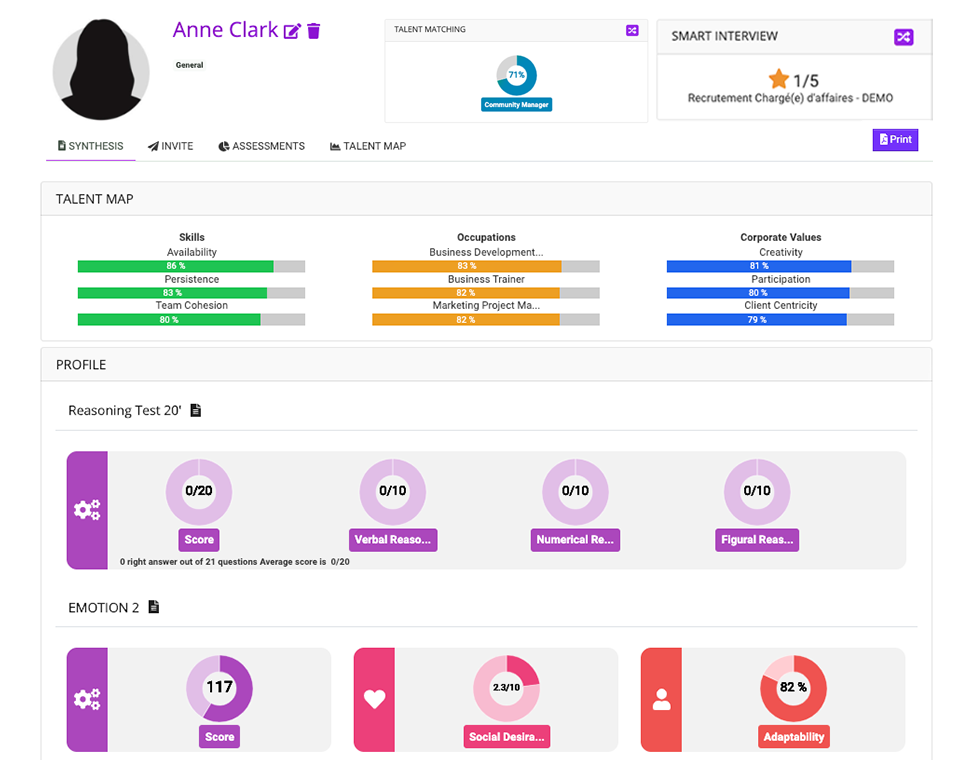Open the report icon beside EMOTION 2
Screen dimensions: 974x760
pos(151,607)
